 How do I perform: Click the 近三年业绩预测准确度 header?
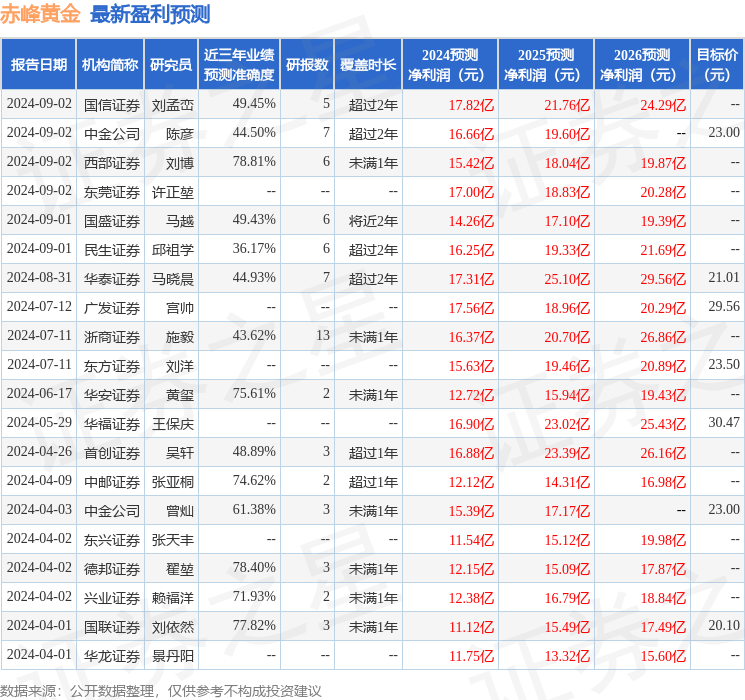click(x=239, y=65)
